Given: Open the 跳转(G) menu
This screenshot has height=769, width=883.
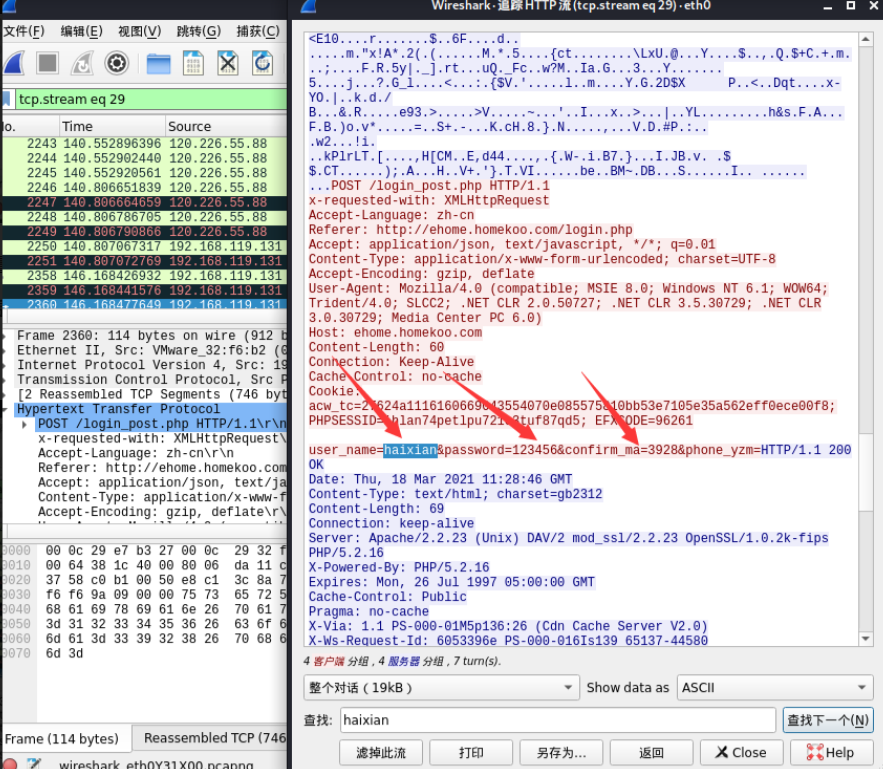Looking at the screenshot, I should (x=199, y=31).
